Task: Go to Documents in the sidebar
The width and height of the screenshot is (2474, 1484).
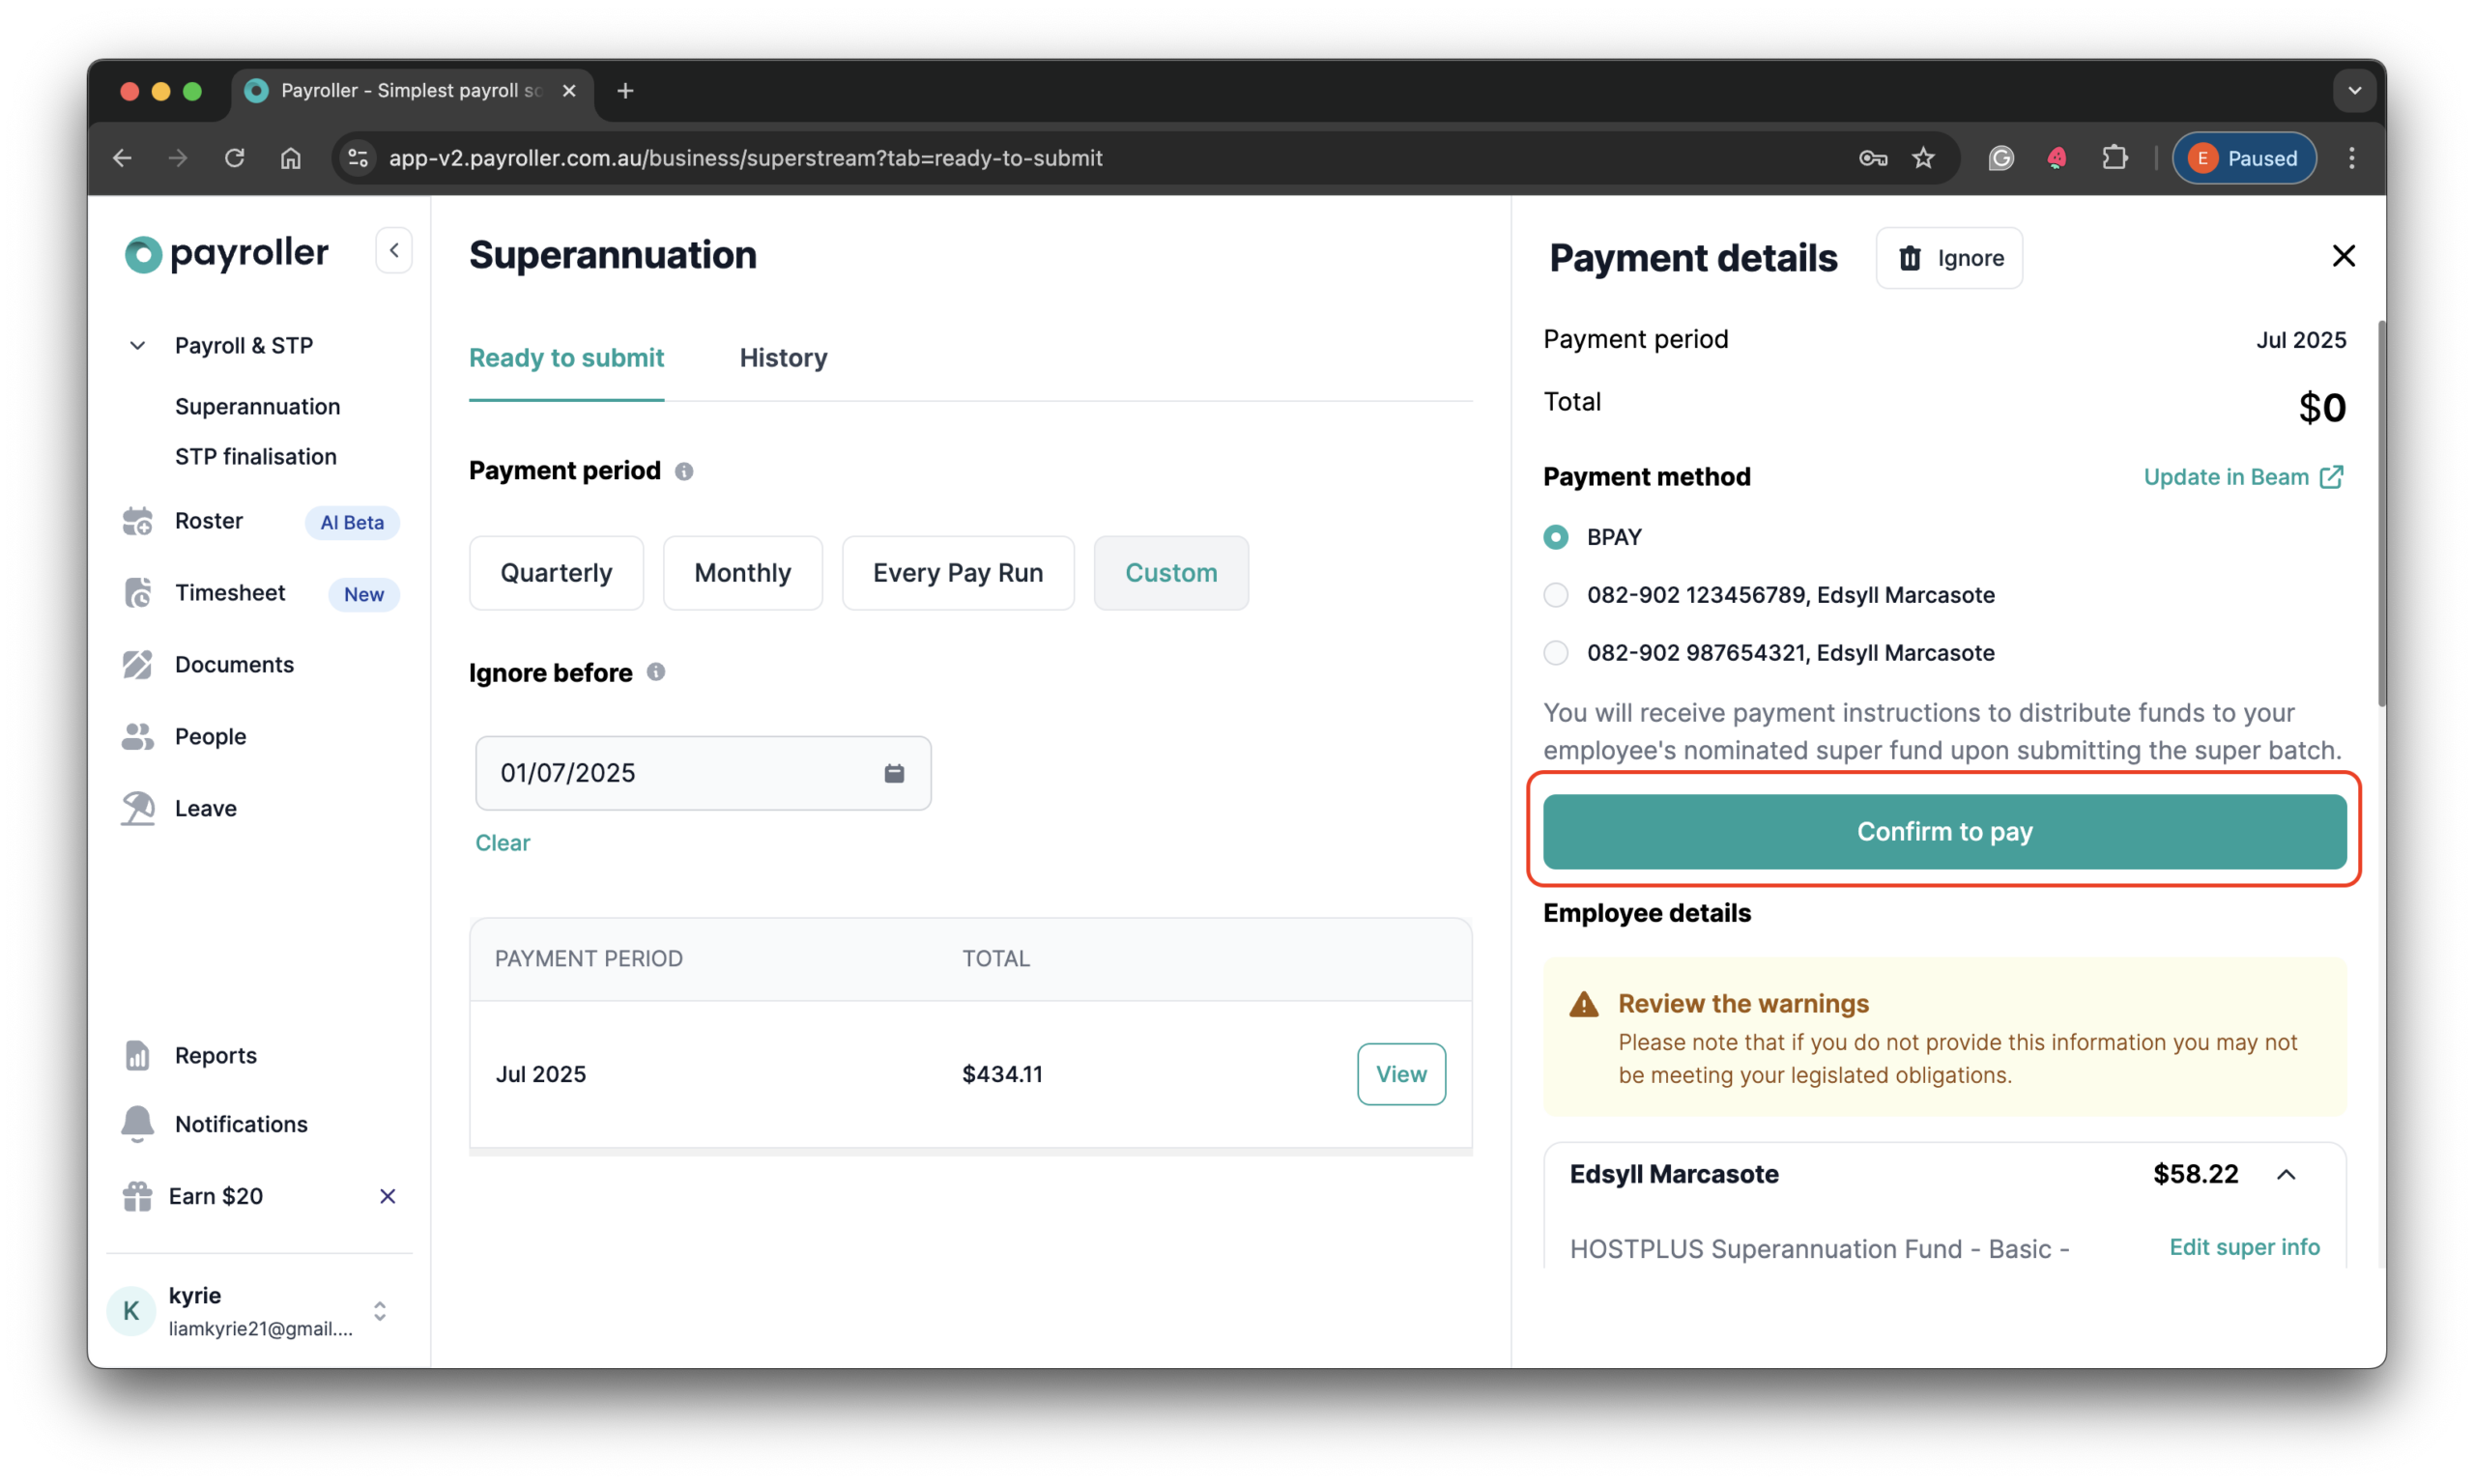Action: [234, 665]
